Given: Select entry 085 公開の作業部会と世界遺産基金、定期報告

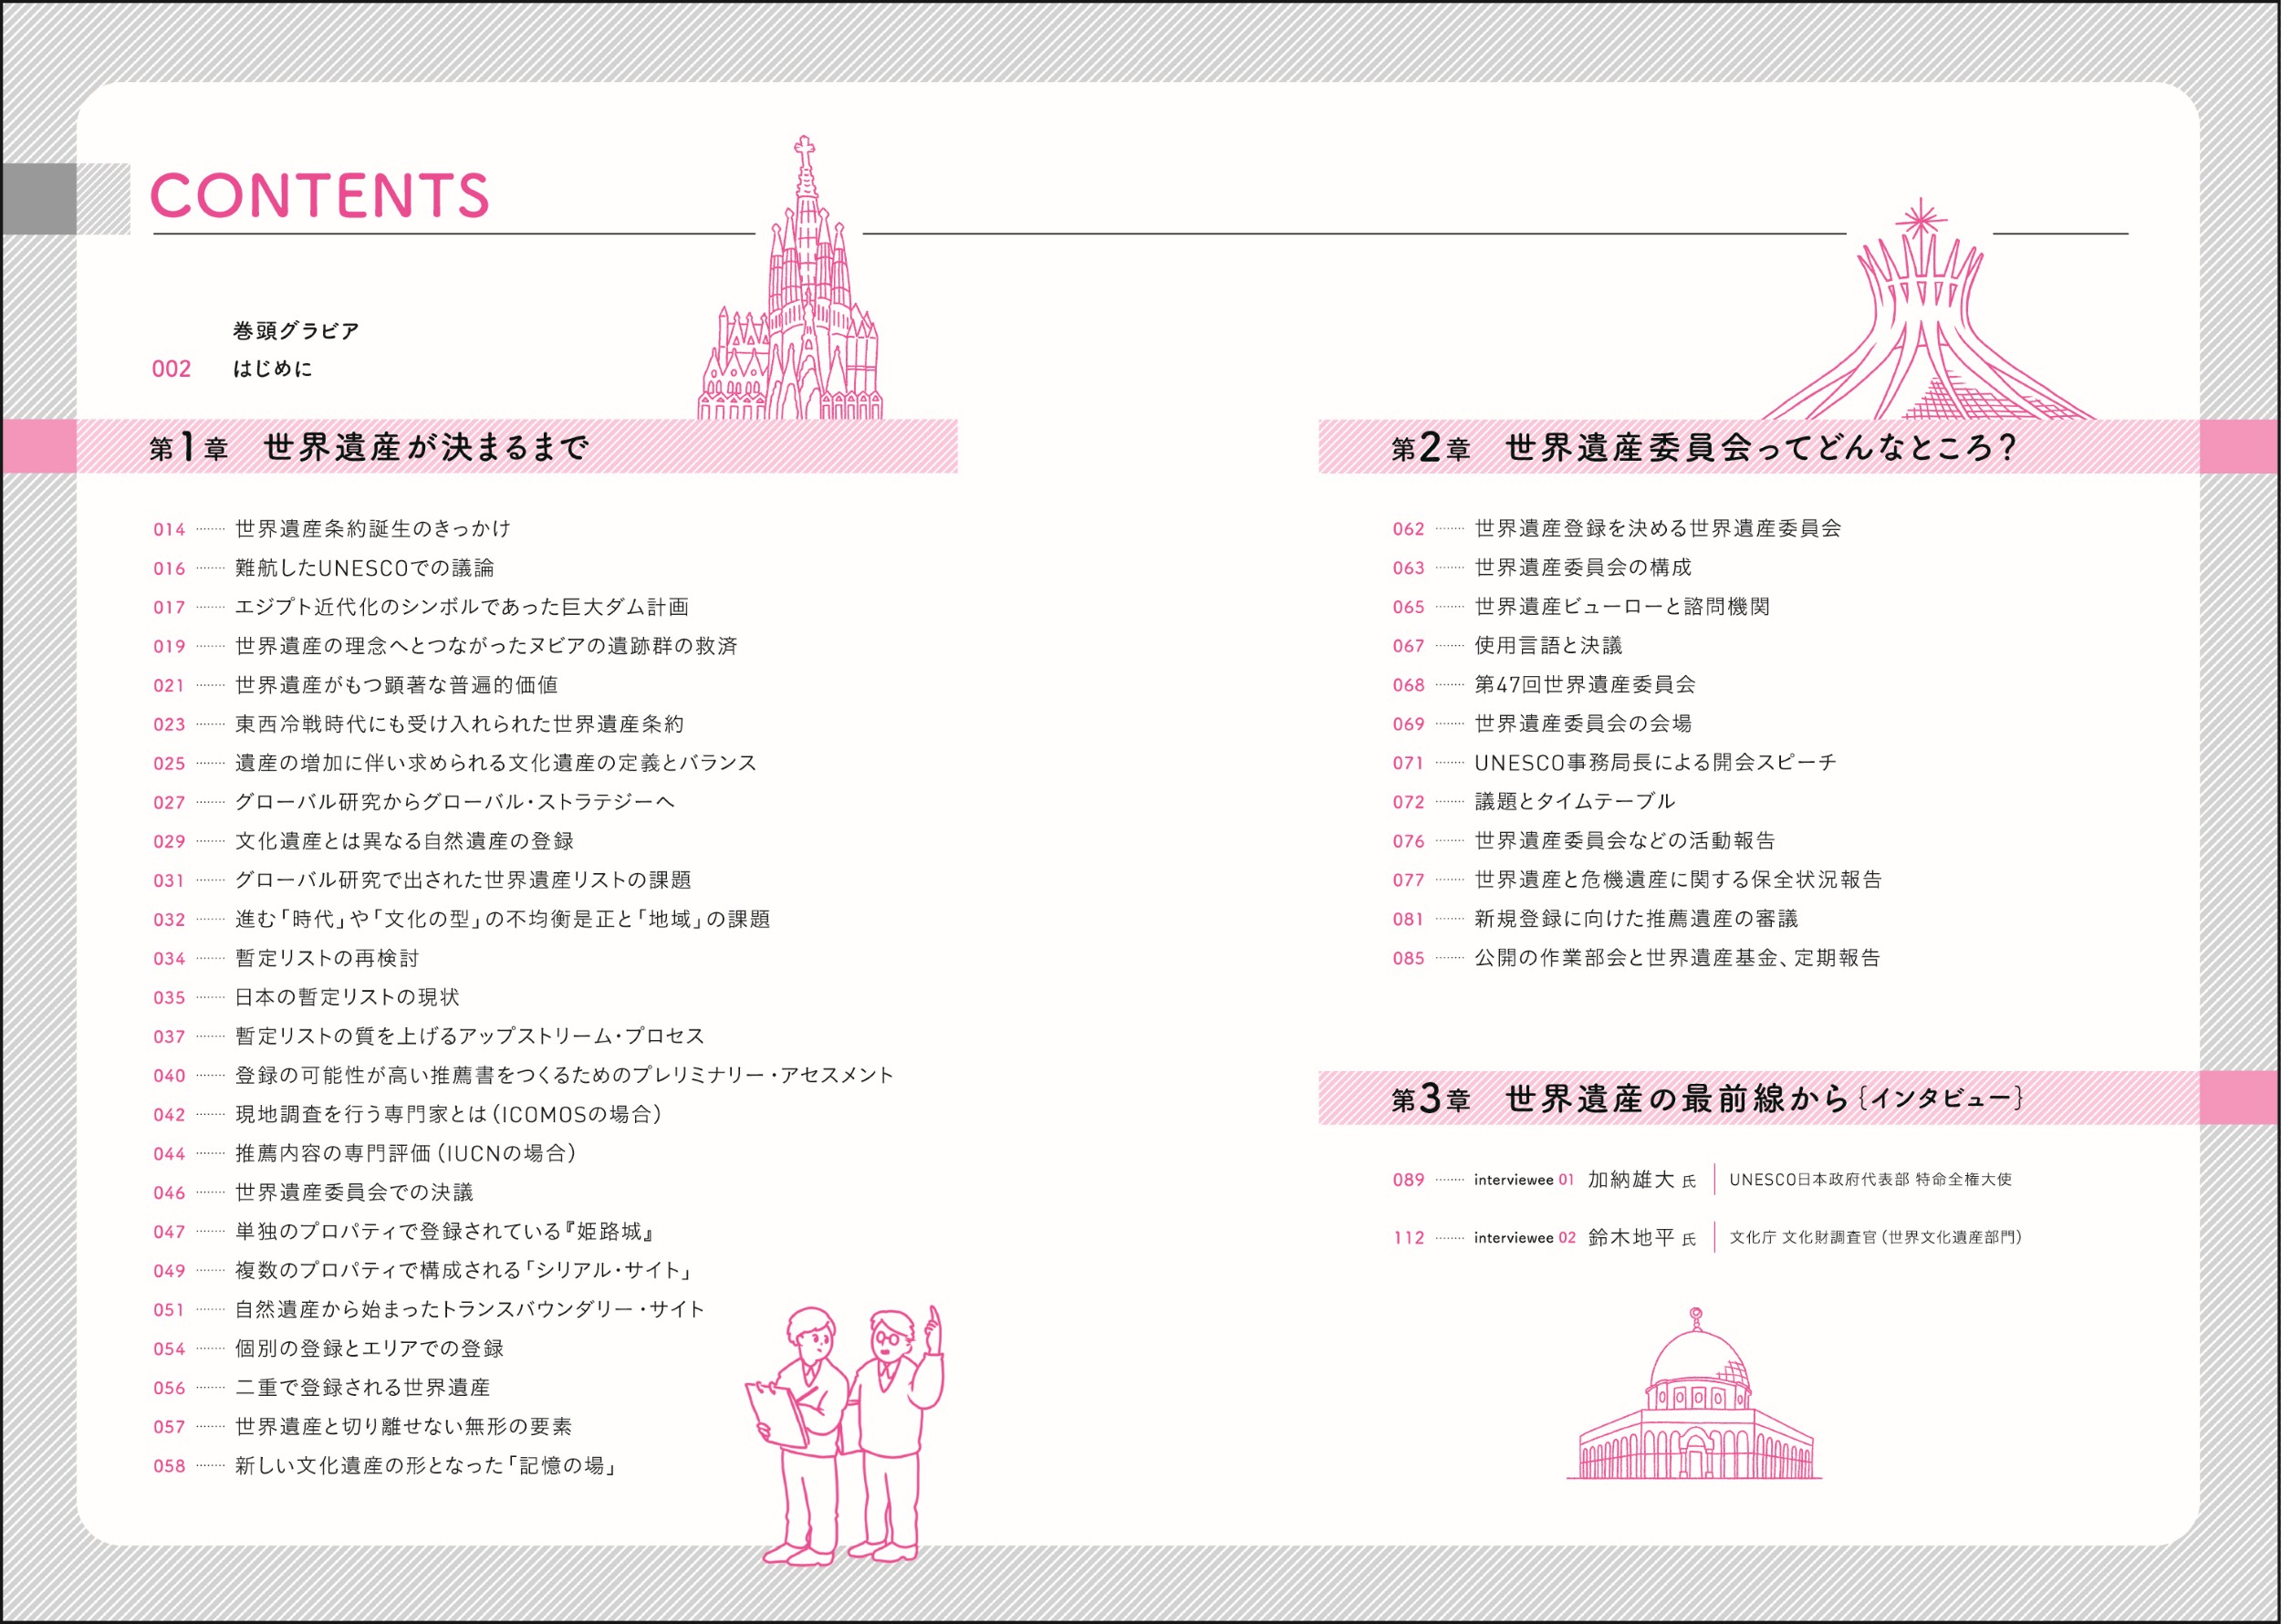Looking at the screenshot, I should [x=1637, y=957].
